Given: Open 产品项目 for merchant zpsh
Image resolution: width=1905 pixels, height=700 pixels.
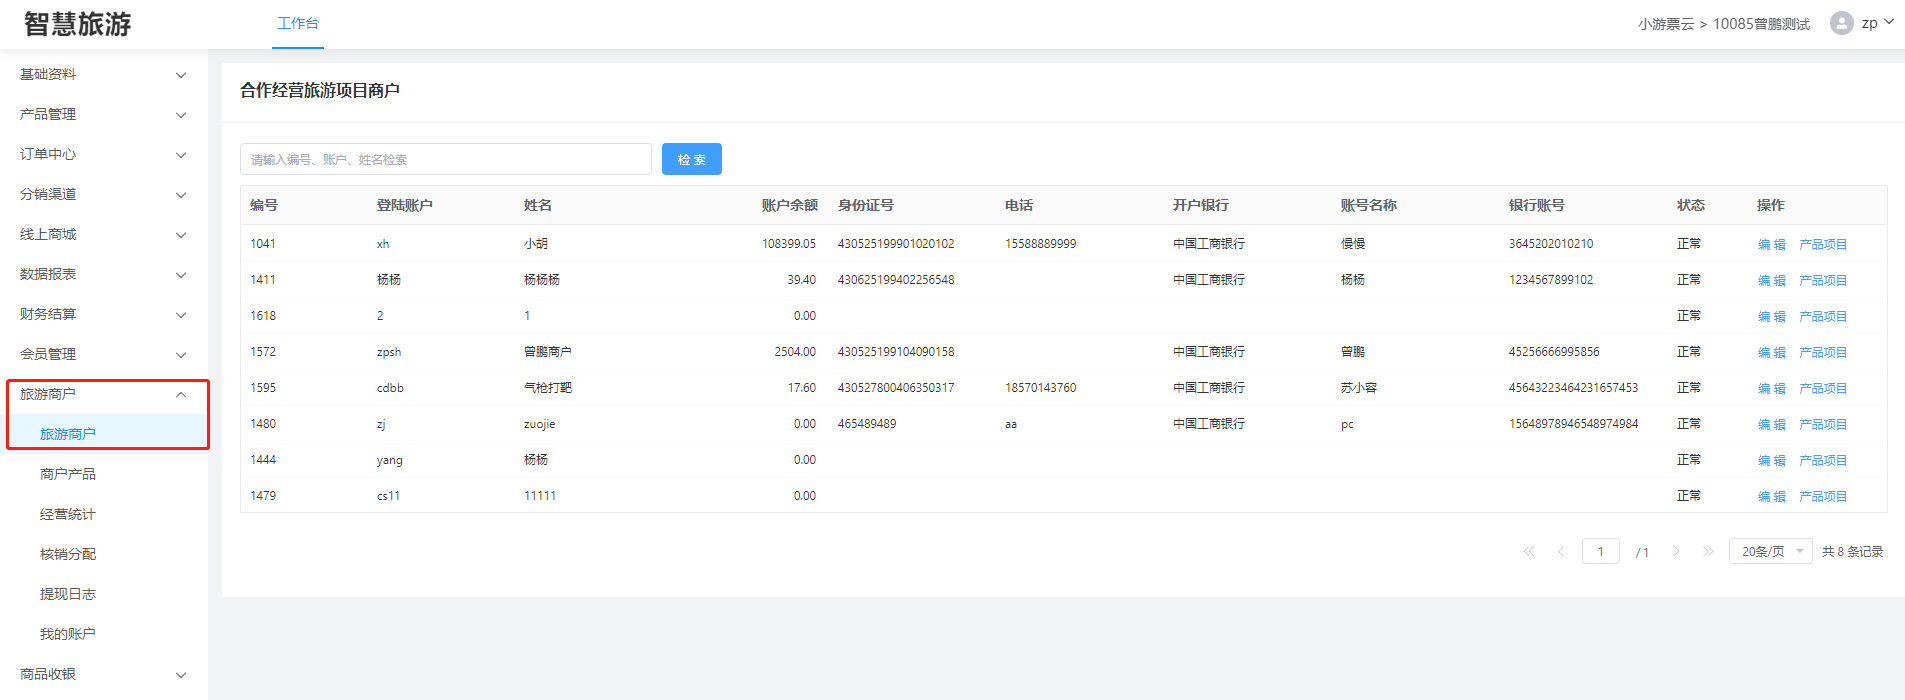Looking at the screenshot, I should click(x=1822, y=353).
